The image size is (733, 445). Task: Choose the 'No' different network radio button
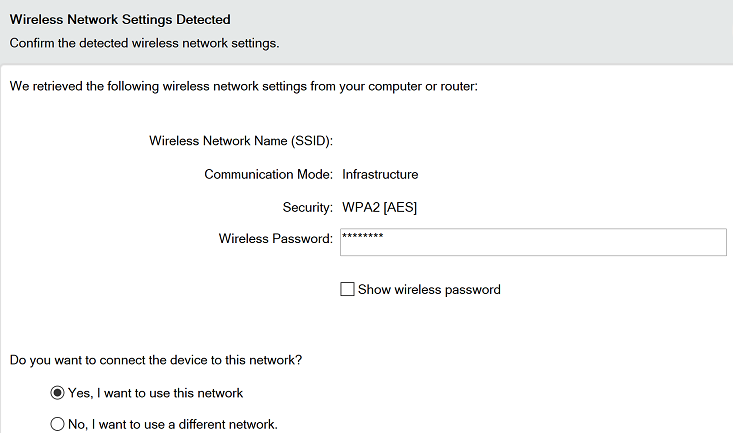click(x=57, y=424)
